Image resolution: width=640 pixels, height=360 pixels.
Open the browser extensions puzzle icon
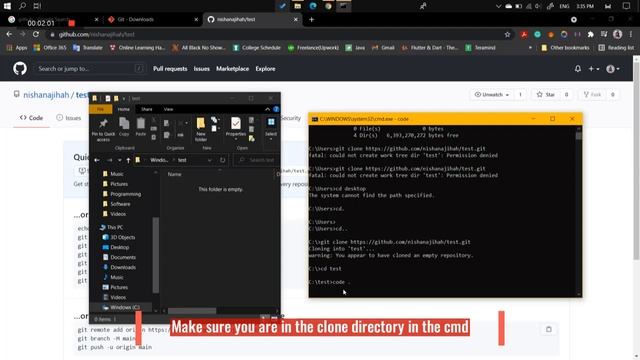[590, 35]
